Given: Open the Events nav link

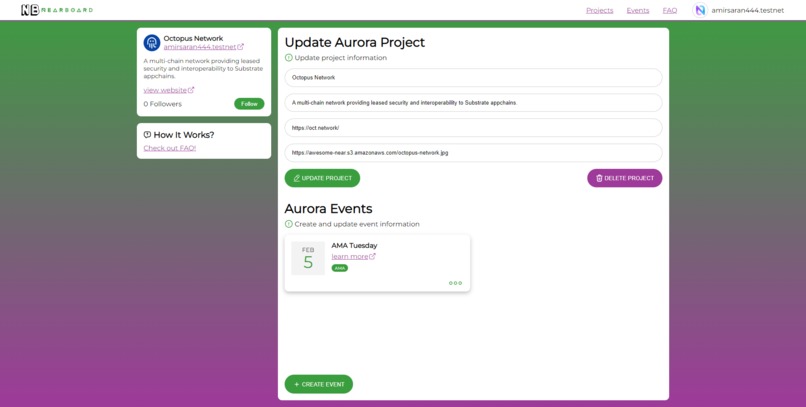Looking at the screenshot, I should 637,10.
